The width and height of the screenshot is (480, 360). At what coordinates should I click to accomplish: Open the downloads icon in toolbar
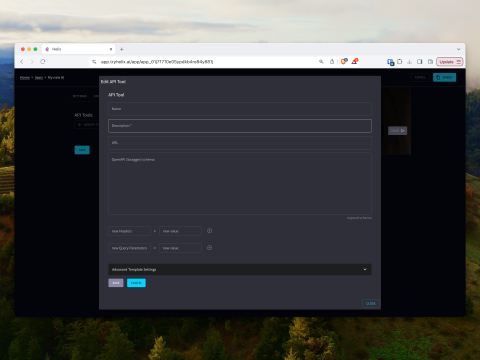coord(410,62)
